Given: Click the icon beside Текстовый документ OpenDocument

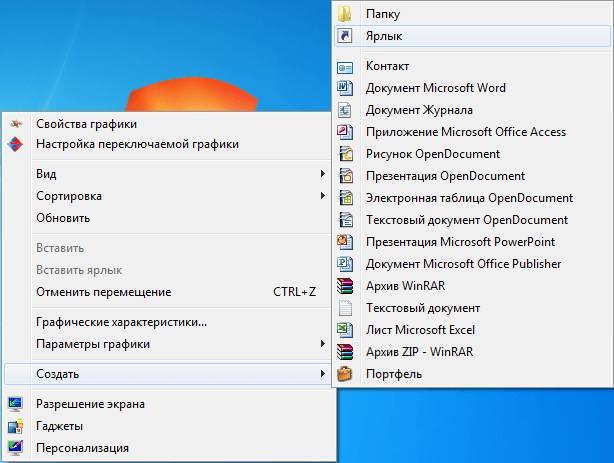Looking at the screenshot, I should coord(346,220).
